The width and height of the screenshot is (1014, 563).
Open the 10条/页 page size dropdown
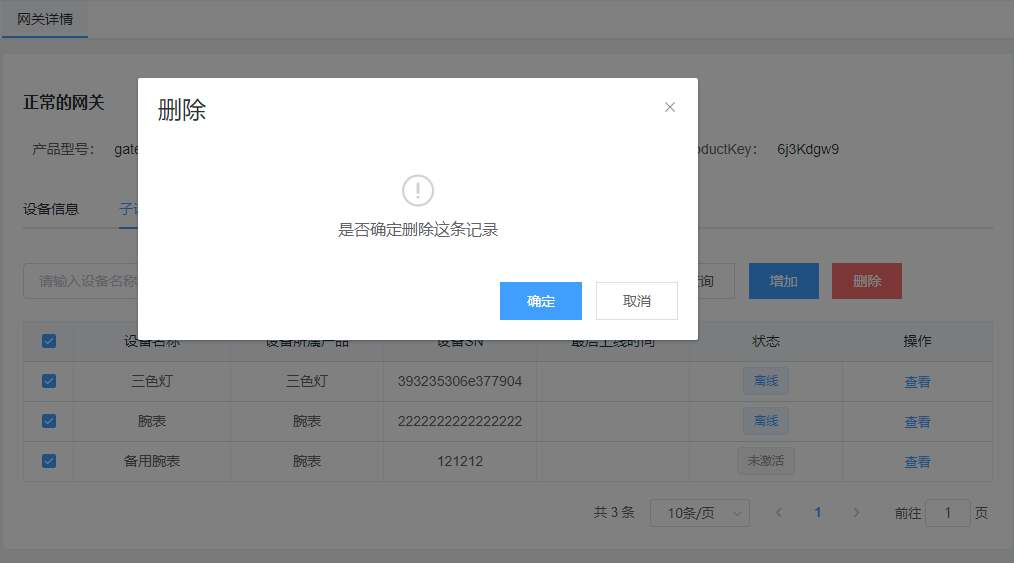[x=699, y=513]
